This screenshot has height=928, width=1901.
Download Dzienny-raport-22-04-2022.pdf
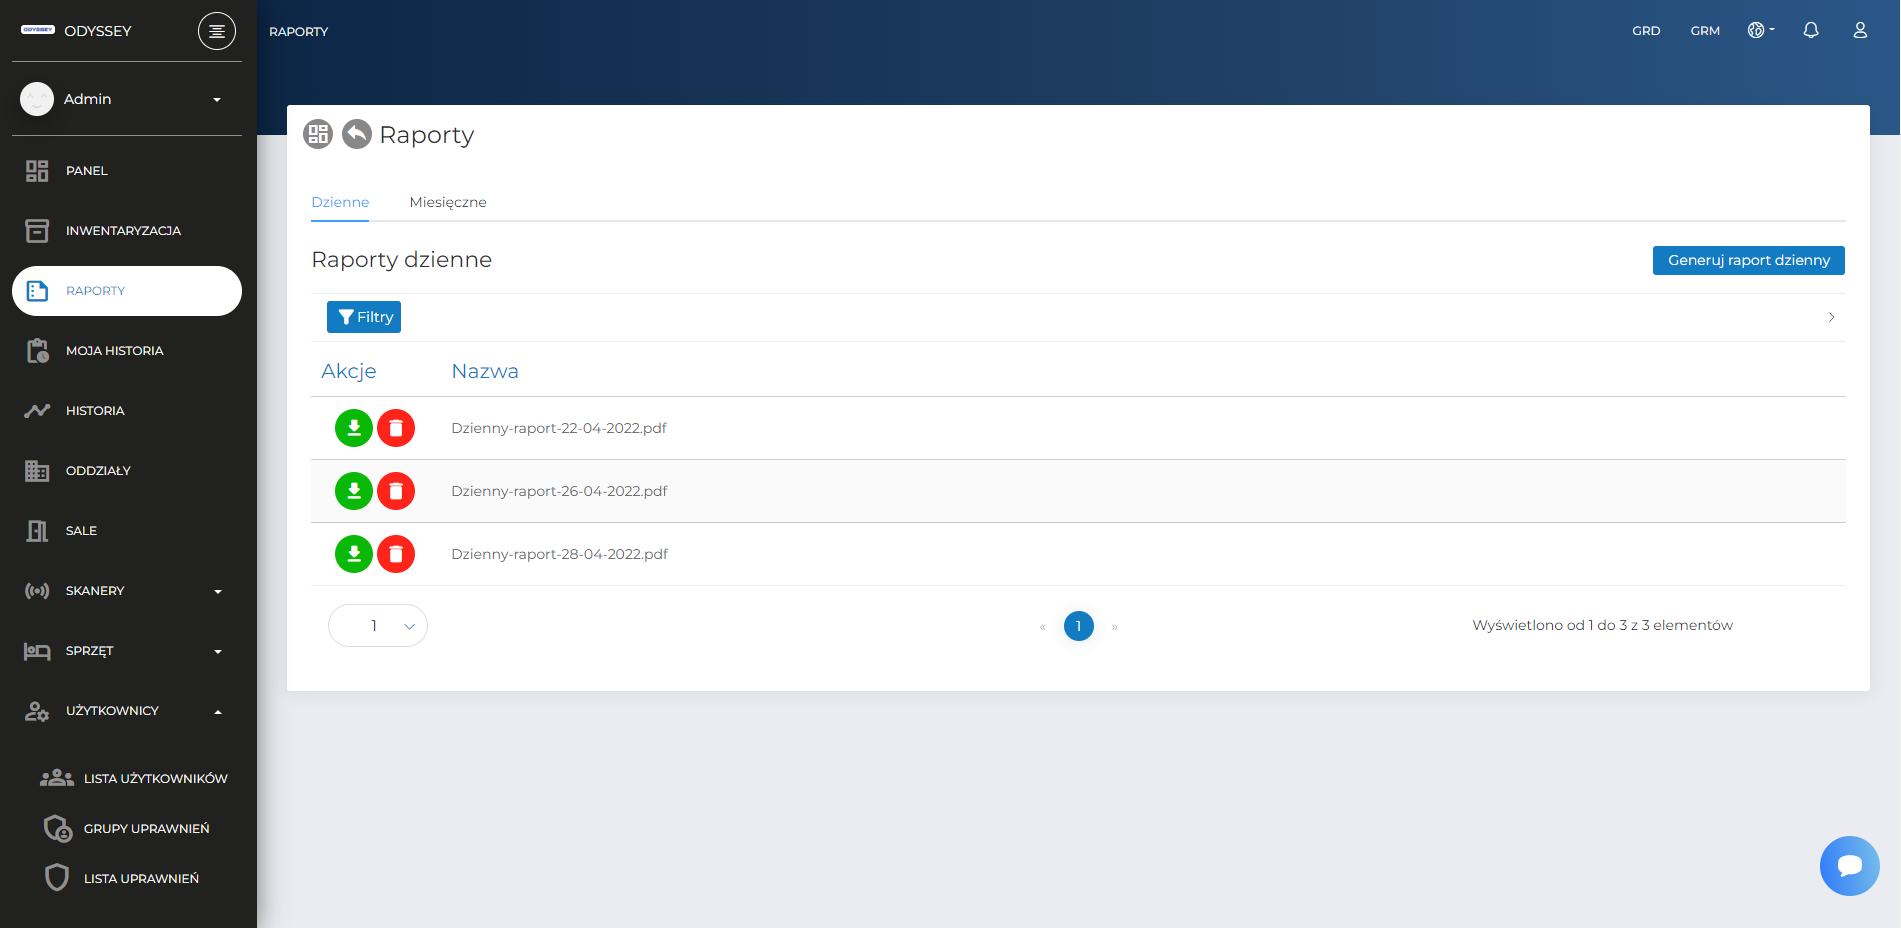[x=354, y=428]
